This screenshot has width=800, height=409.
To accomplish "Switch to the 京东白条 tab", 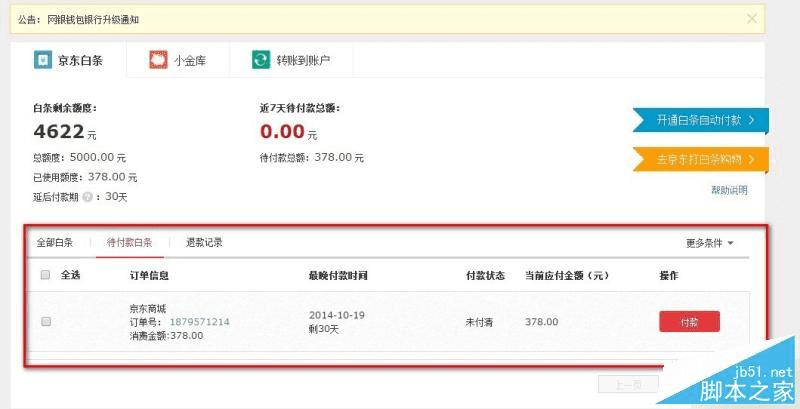I will 68,60.
